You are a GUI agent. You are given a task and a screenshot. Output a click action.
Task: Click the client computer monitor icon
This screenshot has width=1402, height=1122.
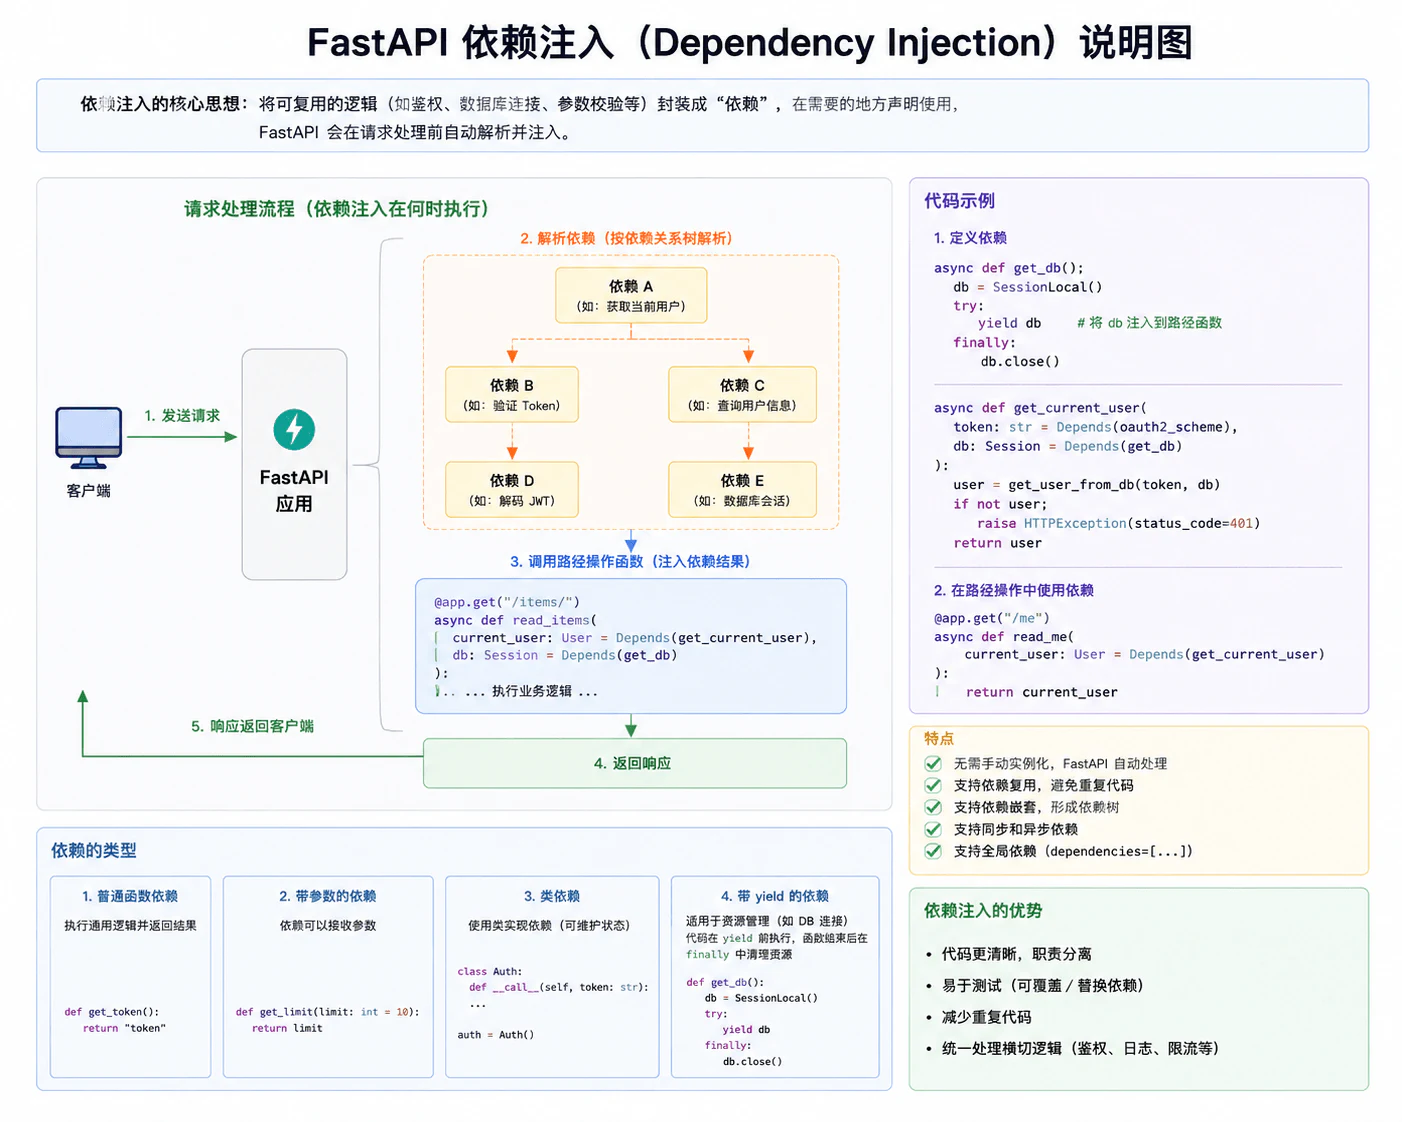coord(89,438)
